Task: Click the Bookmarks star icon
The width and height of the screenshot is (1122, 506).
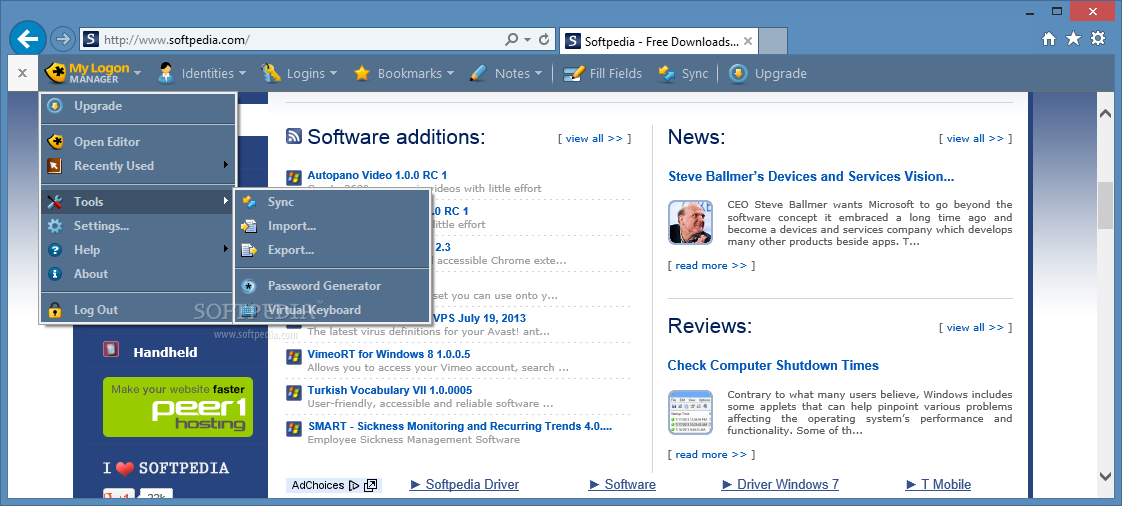Action: coord(361,73)
